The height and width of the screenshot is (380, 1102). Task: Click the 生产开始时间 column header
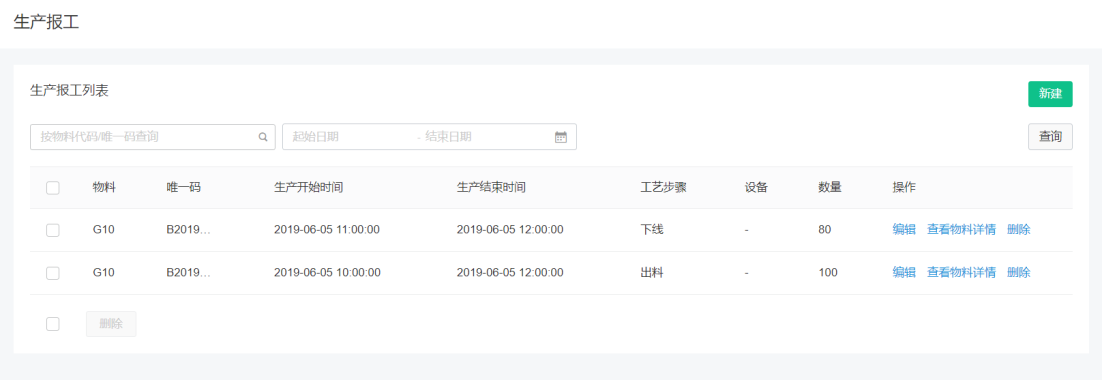(x=309, y=188)
